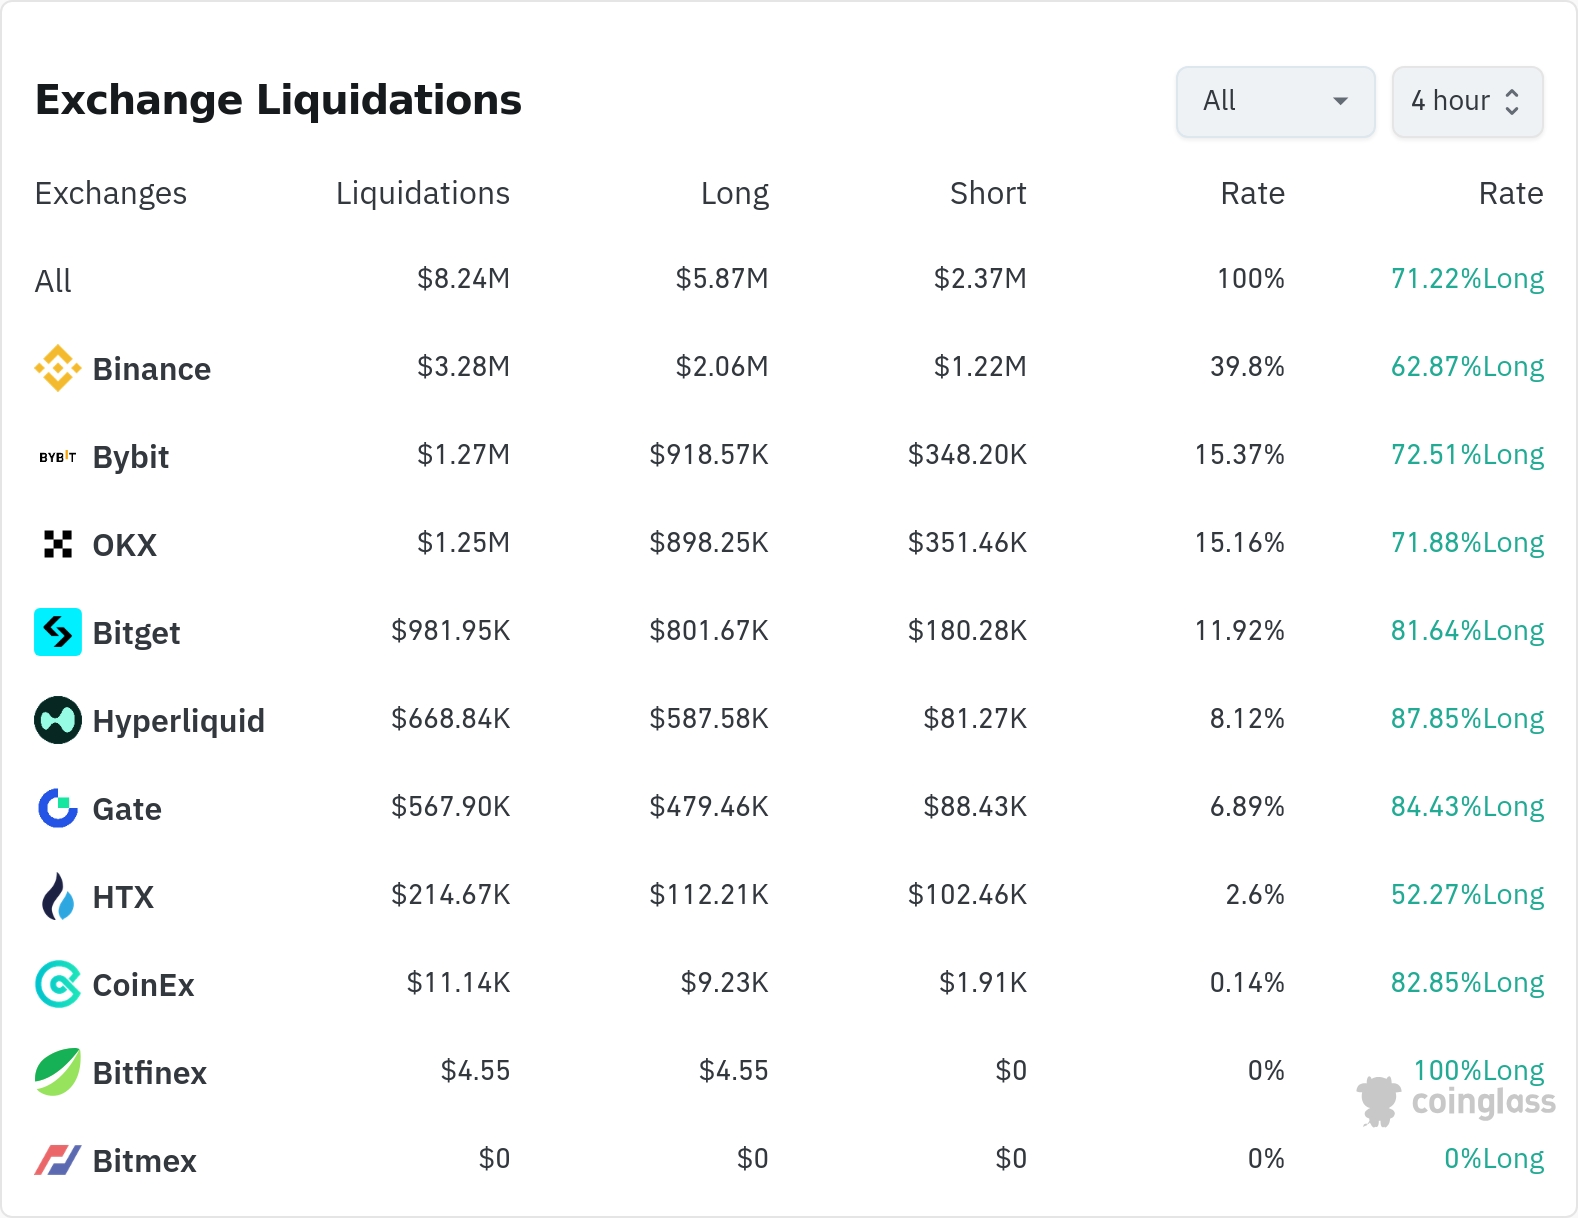Viewport: 1578px width, 1218px height.
Task: Select the All exchanges summary row label
Action: tap(53, 281)
